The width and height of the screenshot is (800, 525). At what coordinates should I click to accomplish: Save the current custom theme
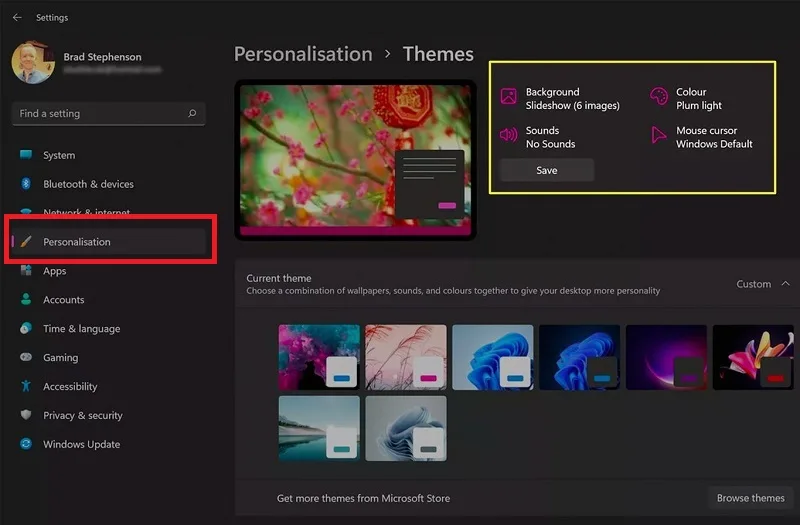tap(546, 170)
